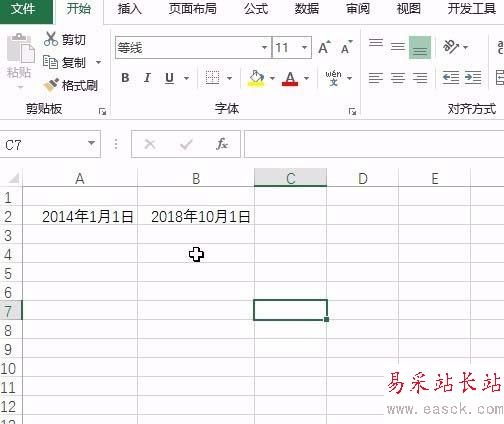The height and width of the screenshot is (424, 504).
Task: Click the Paste clipboard icon
Action: [20, 48]
